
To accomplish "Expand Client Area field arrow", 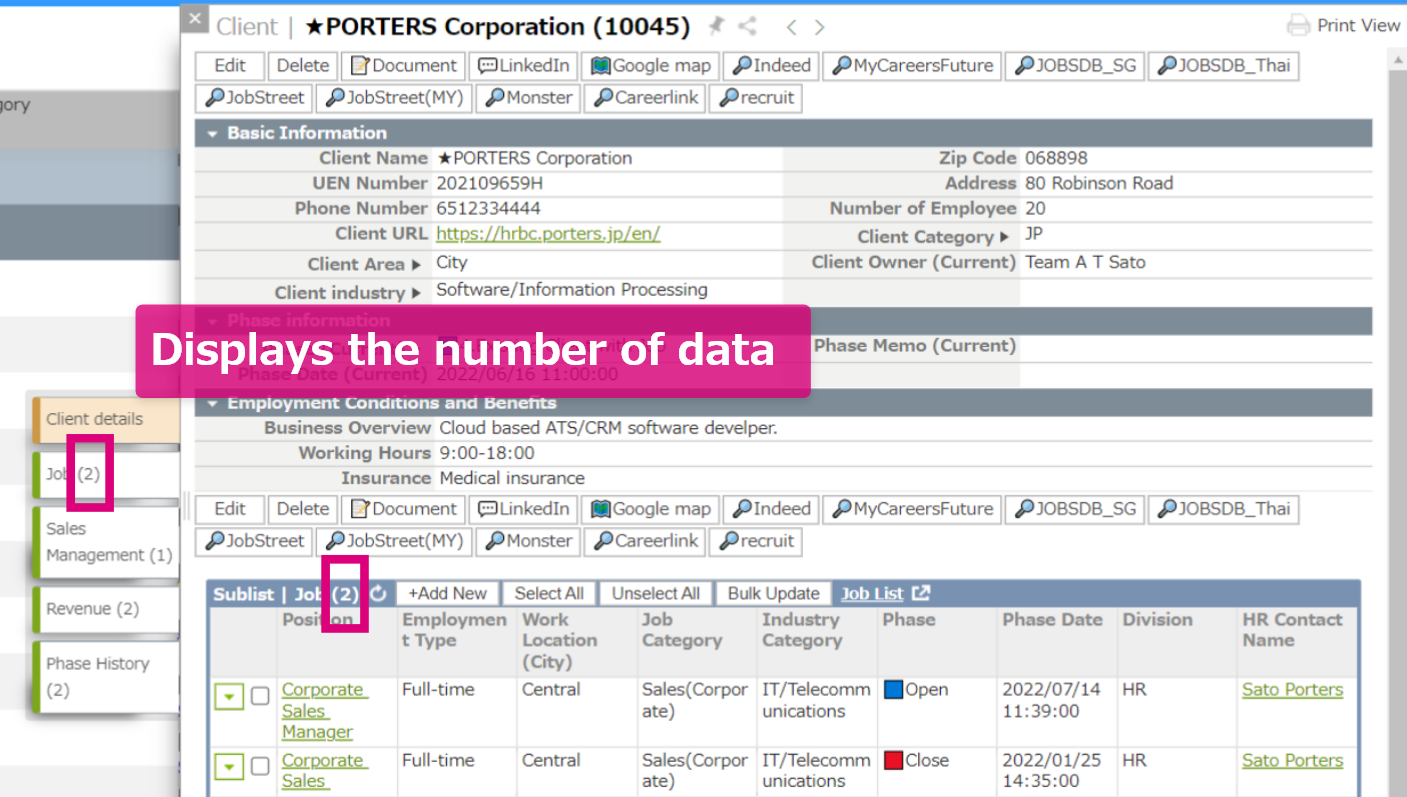I will click(416, 265).
